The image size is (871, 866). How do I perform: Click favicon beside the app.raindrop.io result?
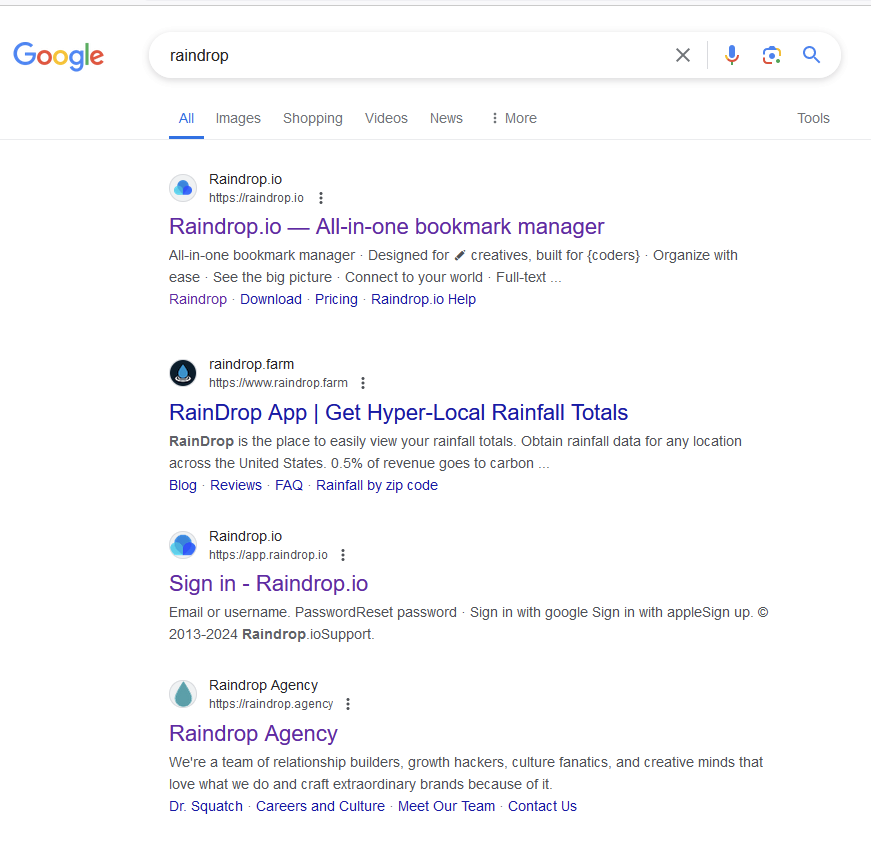(183, 545)
